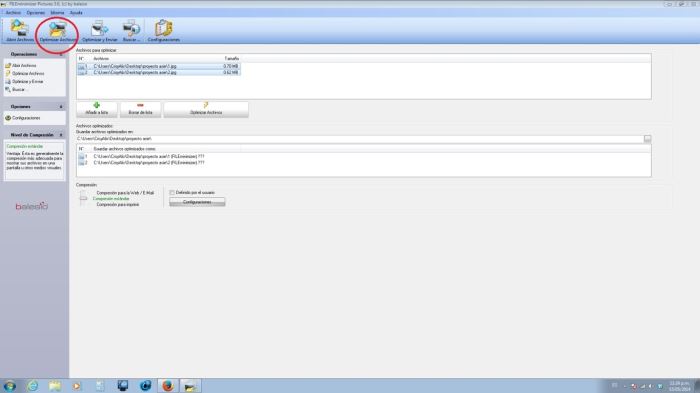
Task: Choose Compresión para la Web / E-Mail
Action: tap(125, 193)
